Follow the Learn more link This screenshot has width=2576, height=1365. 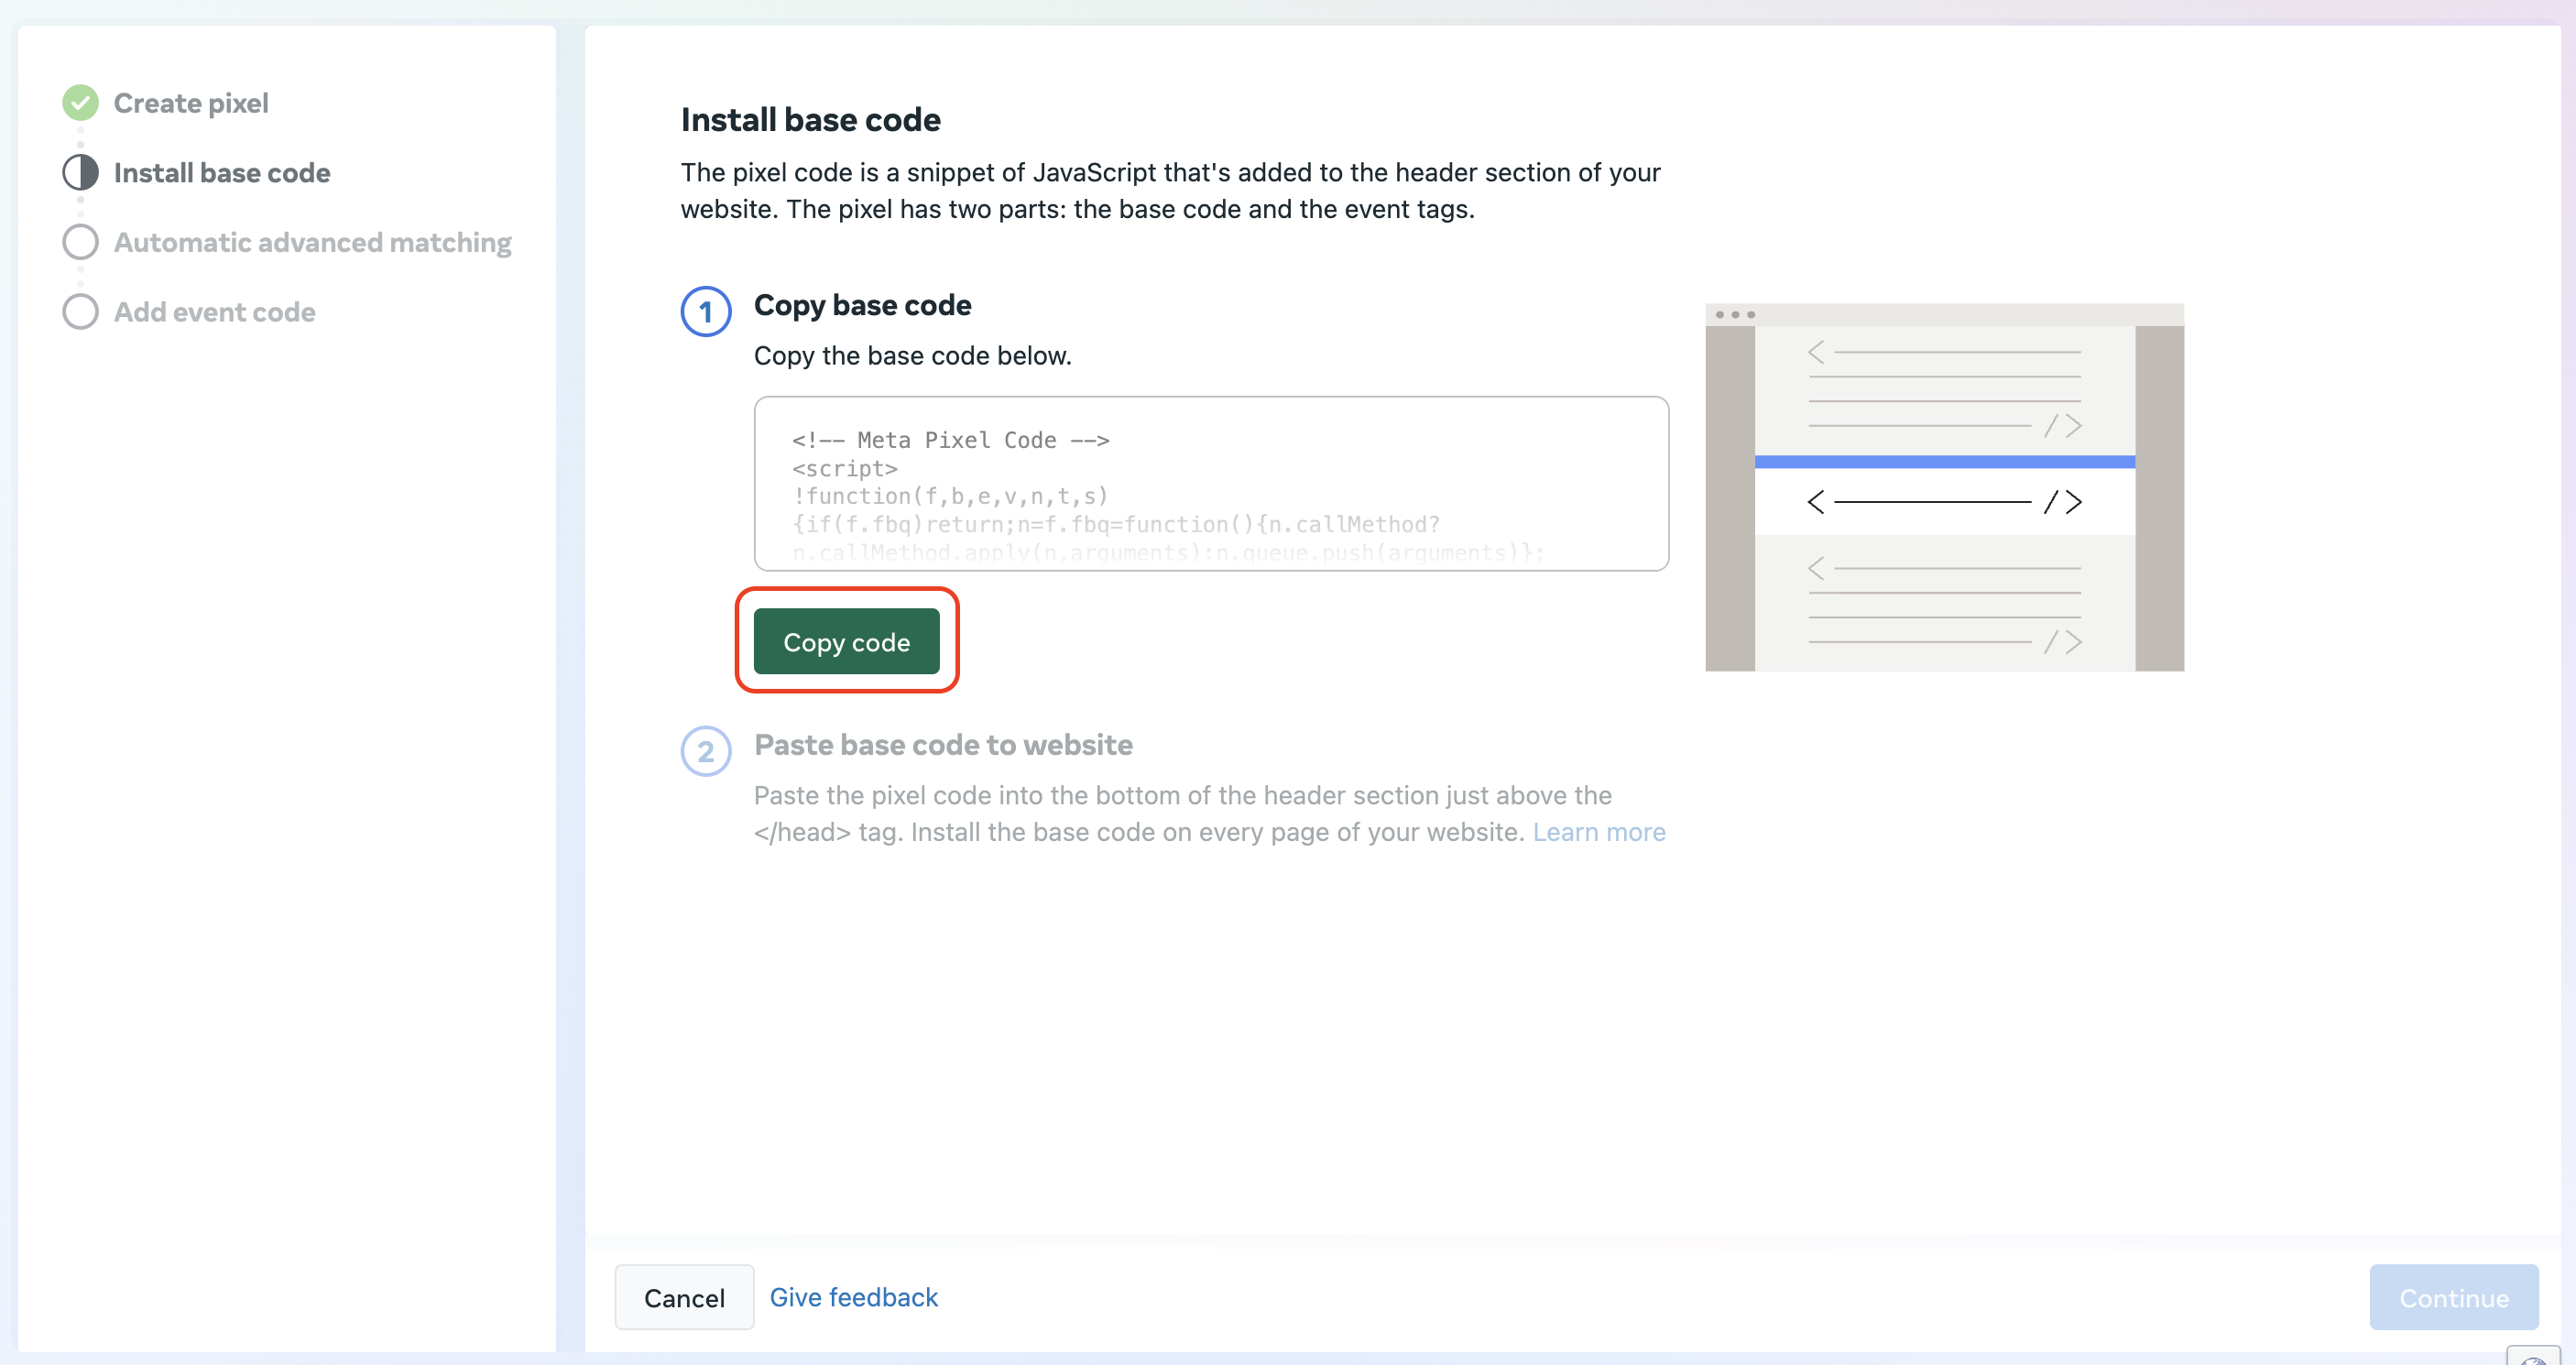click(x=1598, y=832)
